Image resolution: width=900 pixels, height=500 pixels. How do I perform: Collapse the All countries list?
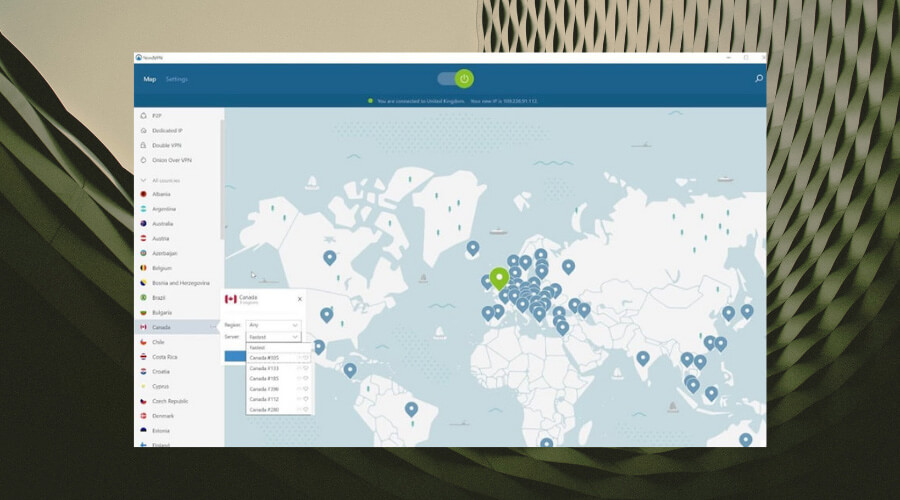coord(144,180)
